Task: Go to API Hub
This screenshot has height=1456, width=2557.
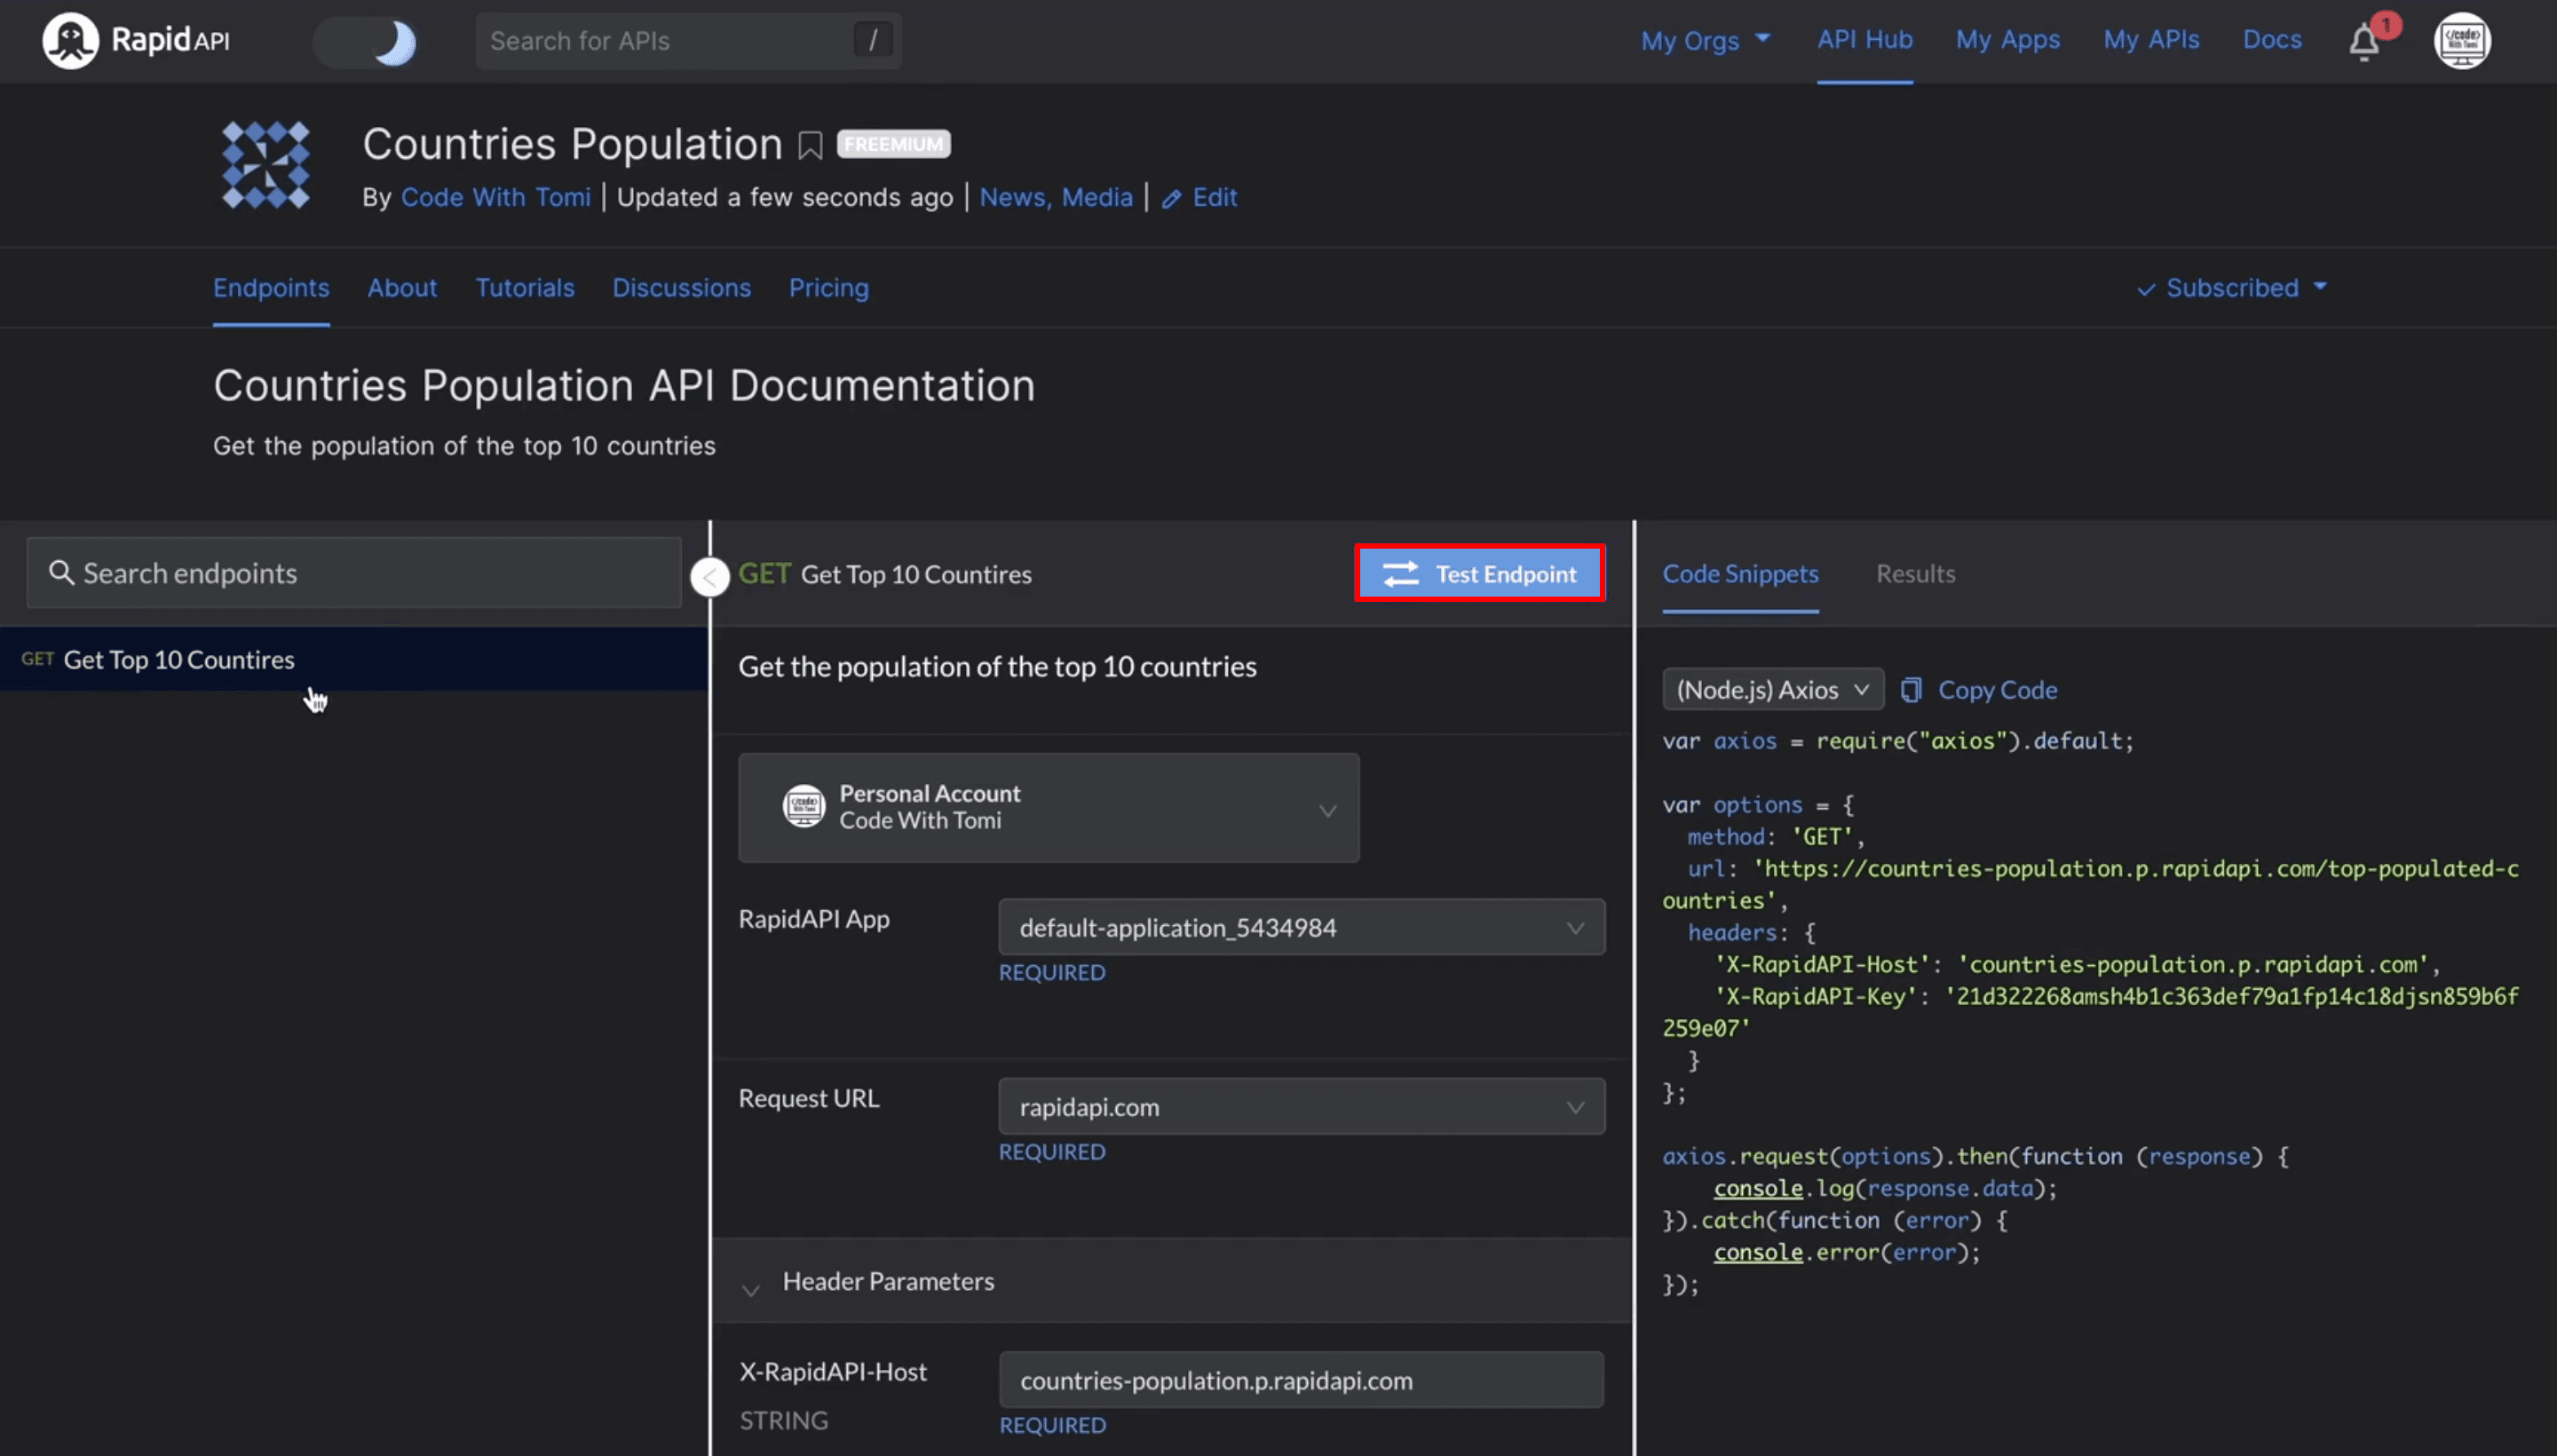Action: [1864, 39]
